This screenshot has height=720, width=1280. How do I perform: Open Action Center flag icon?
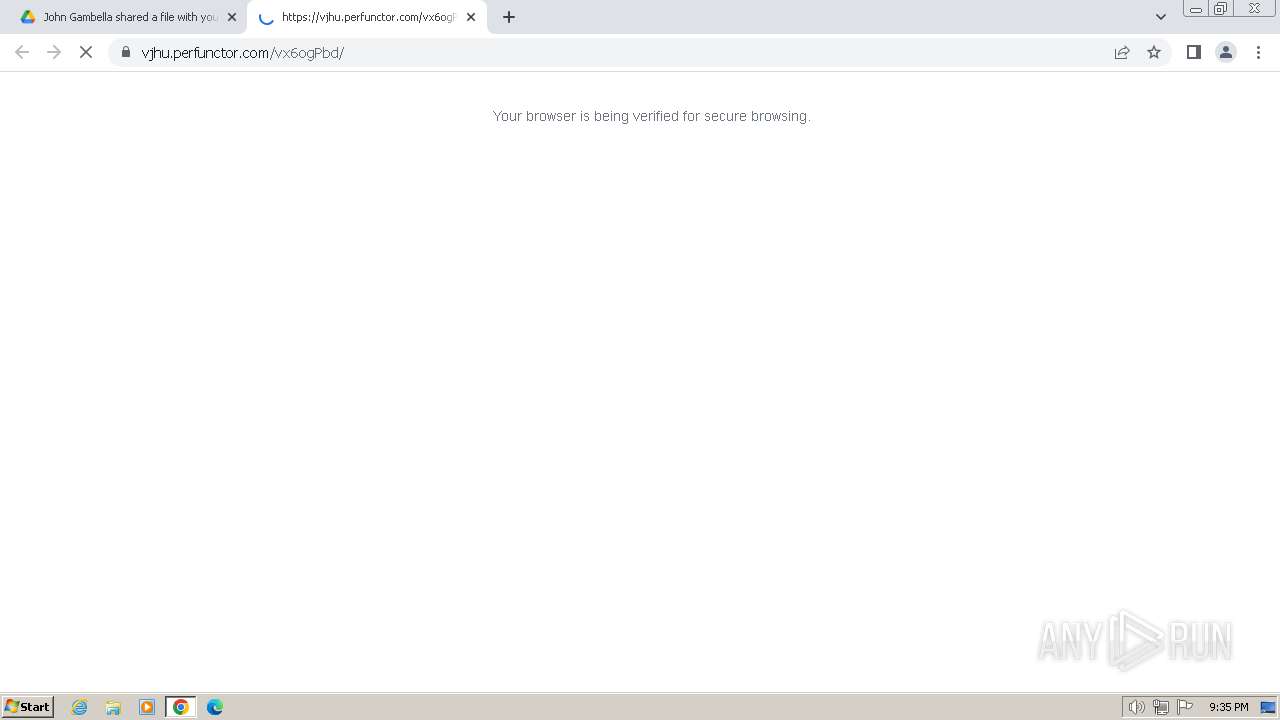click(1185, 707)
